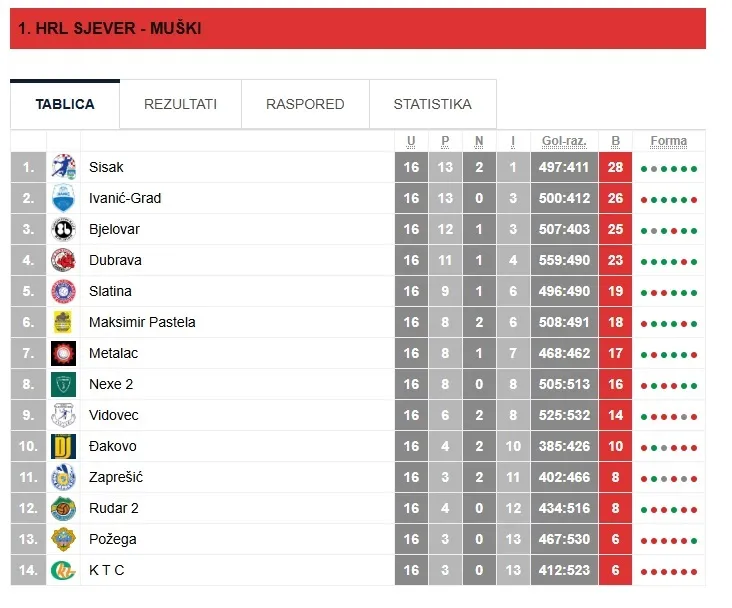The image size is (732, 608).
Task: Click the Požega club crest
Action: (63, 539)
